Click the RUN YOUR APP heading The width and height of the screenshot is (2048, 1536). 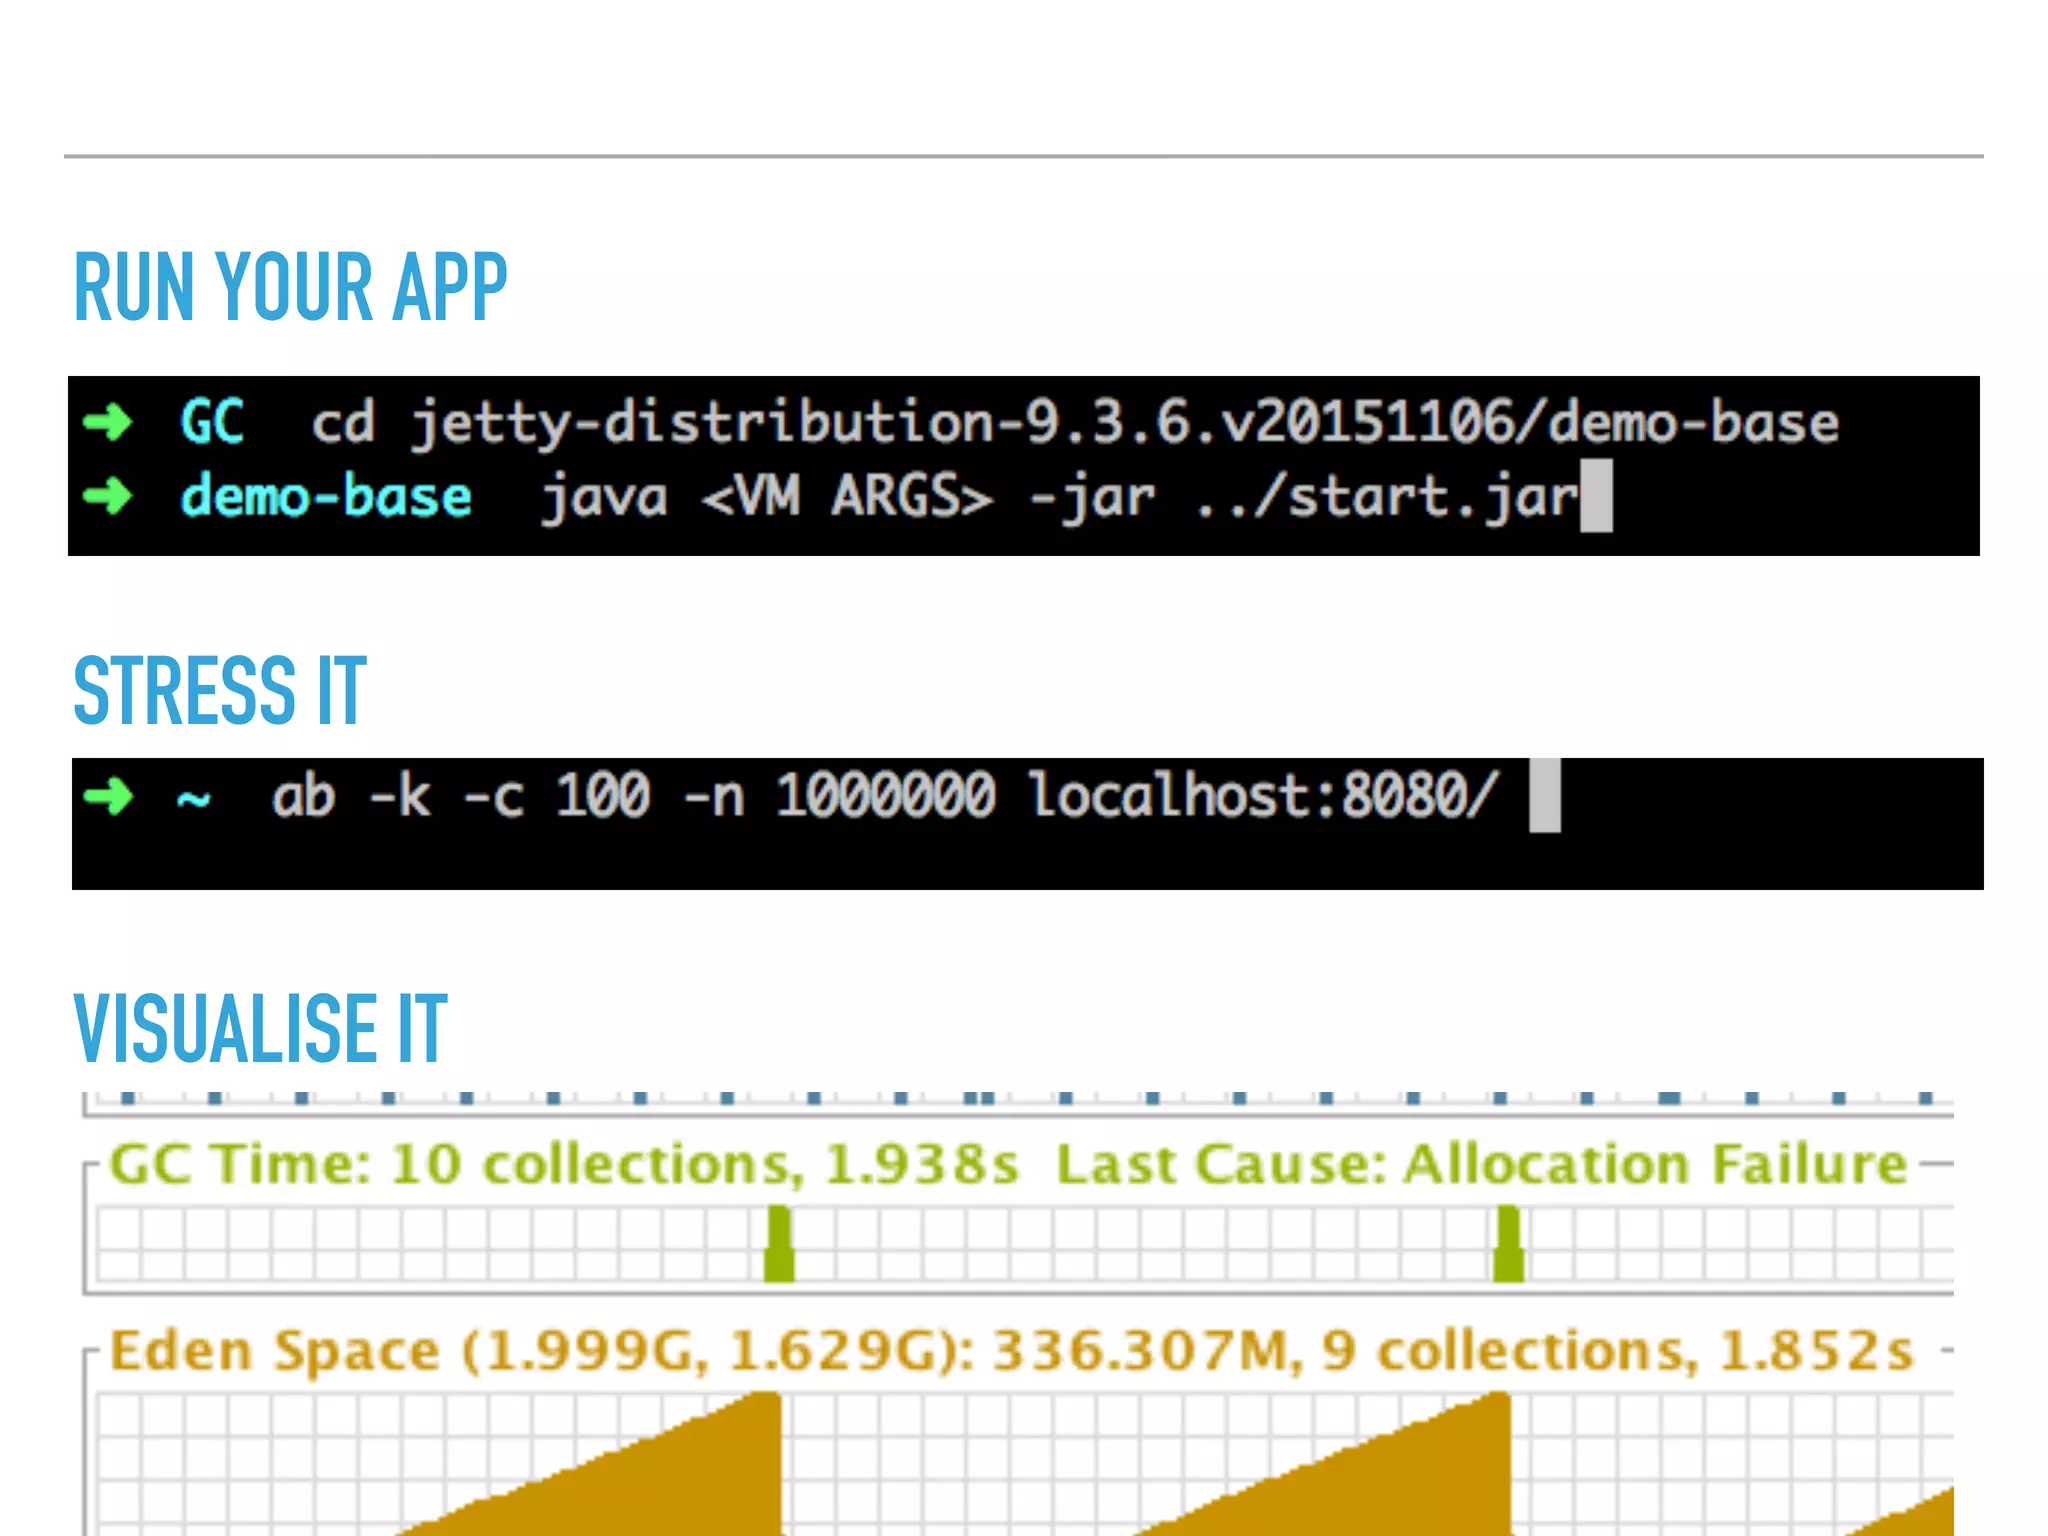pos(291,287)
